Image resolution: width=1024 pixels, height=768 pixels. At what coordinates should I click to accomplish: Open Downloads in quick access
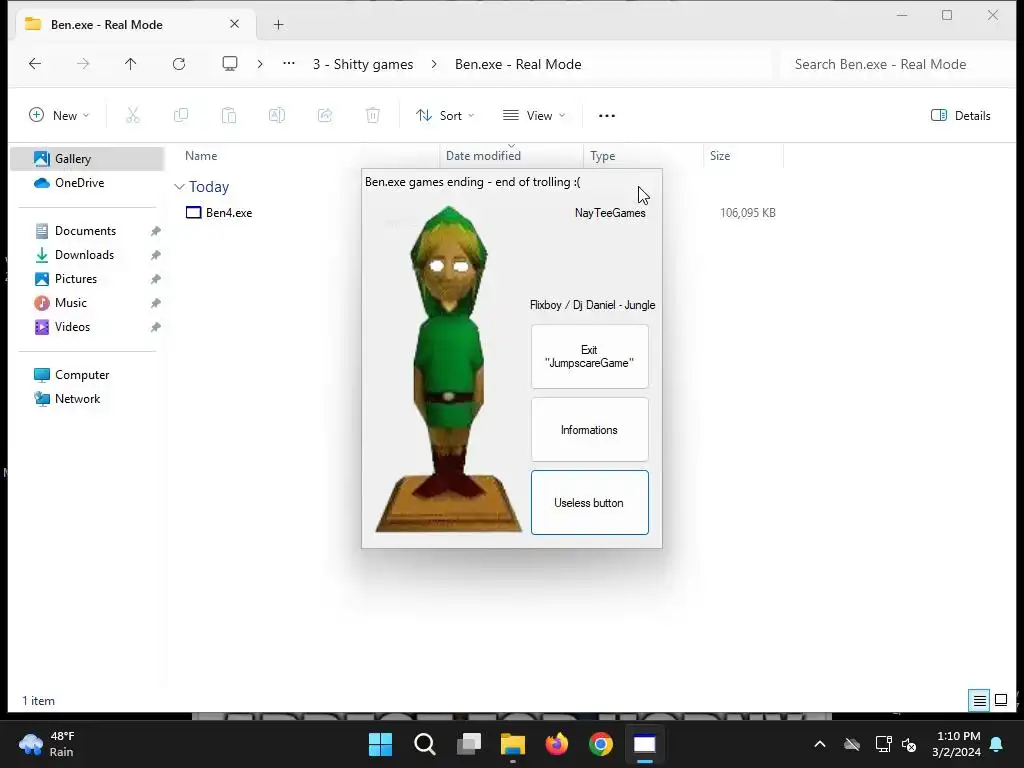[84, 255]
